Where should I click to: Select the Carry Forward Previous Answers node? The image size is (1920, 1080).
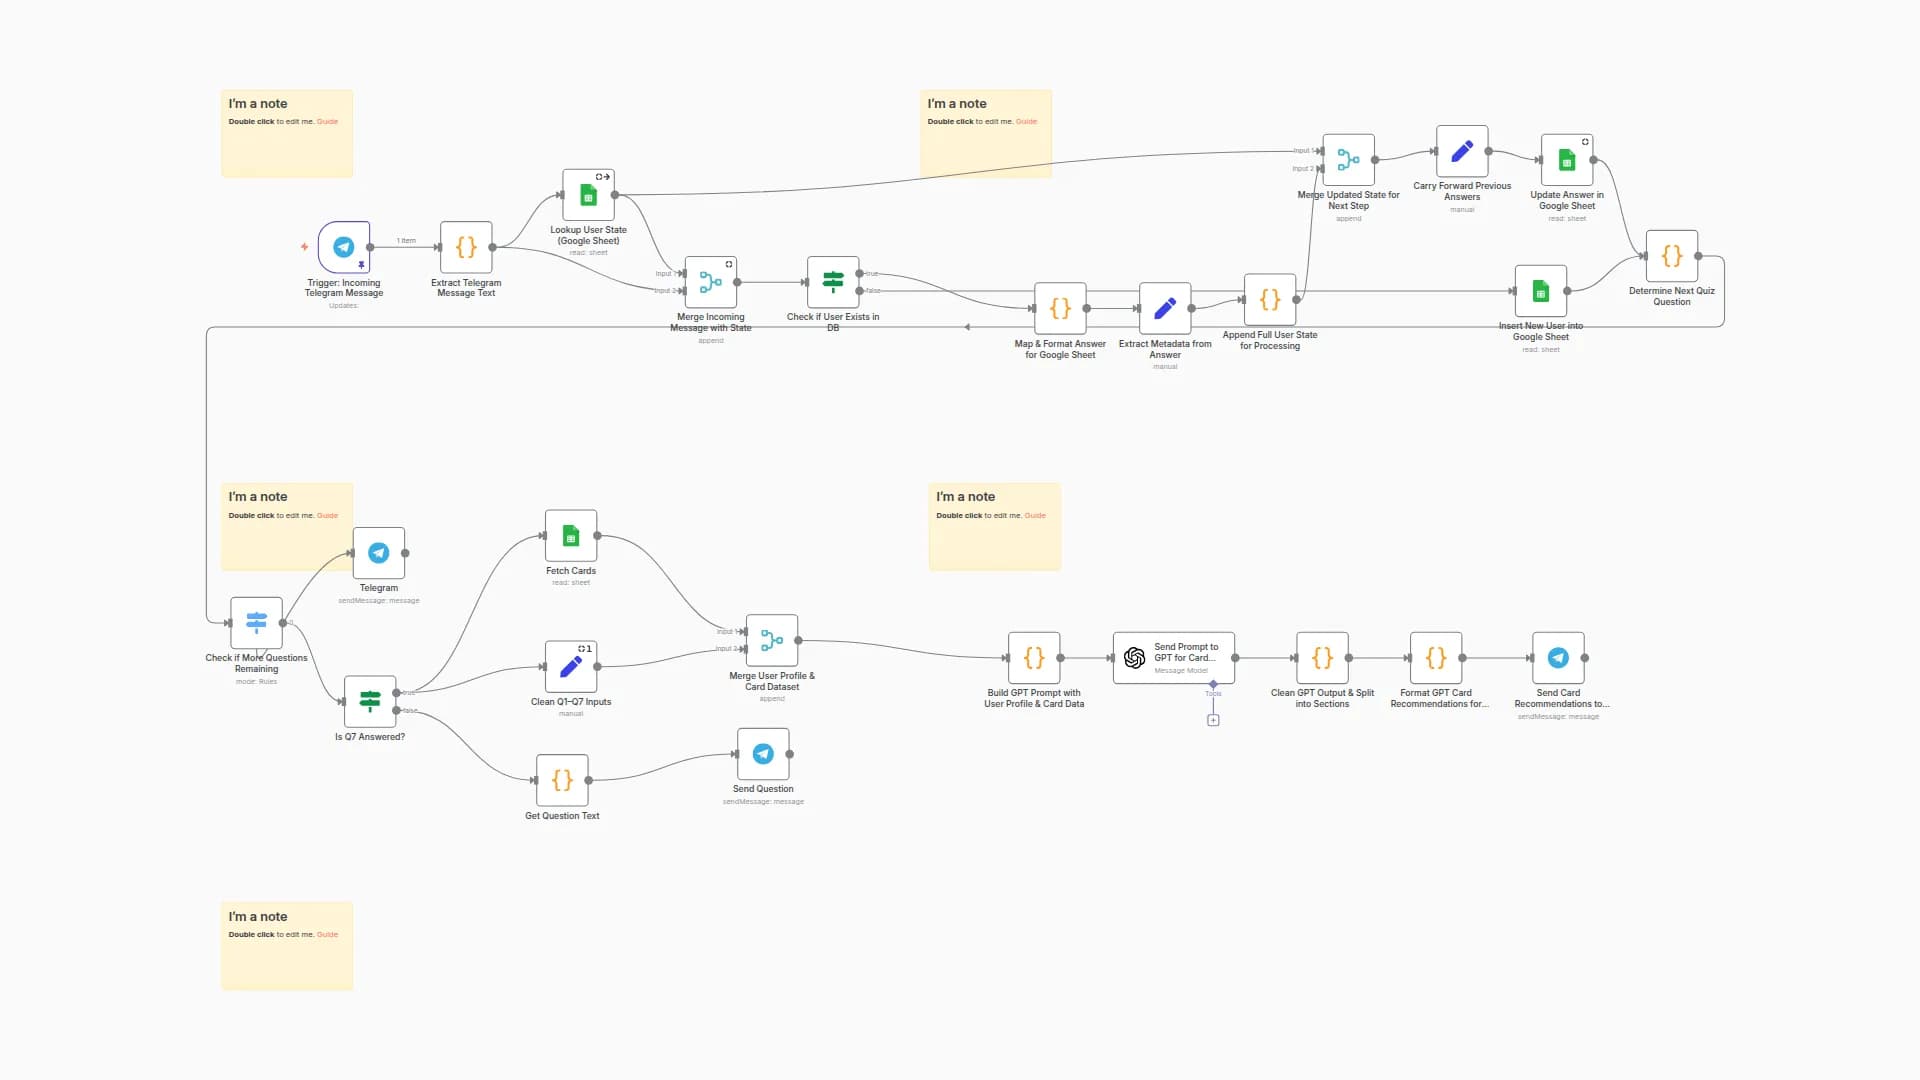1461,153
